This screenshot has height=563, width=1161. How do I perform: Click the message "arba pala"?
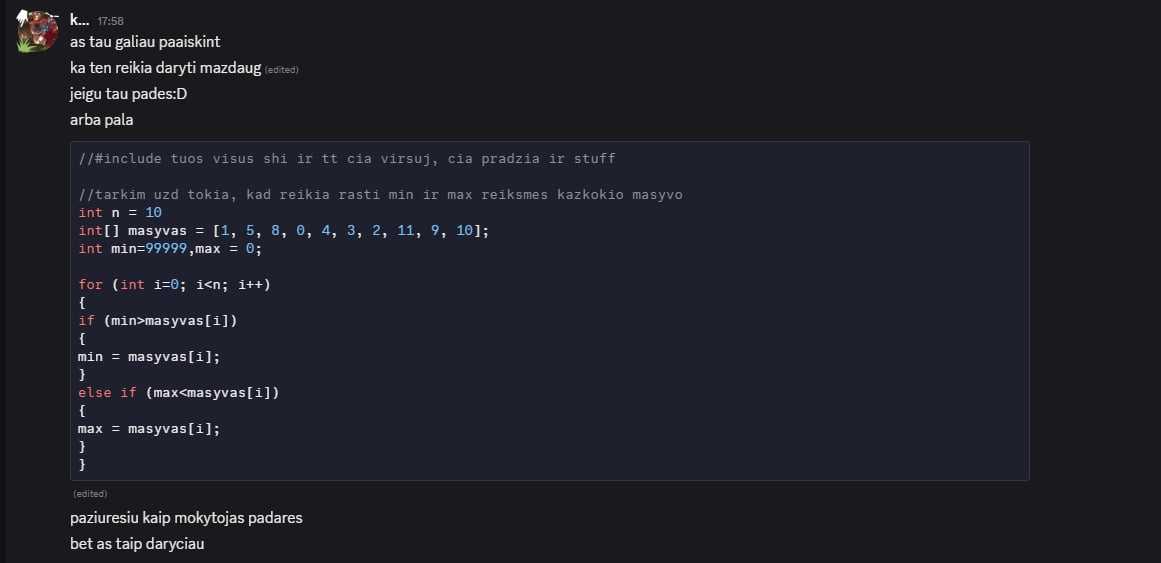[101, 120]
